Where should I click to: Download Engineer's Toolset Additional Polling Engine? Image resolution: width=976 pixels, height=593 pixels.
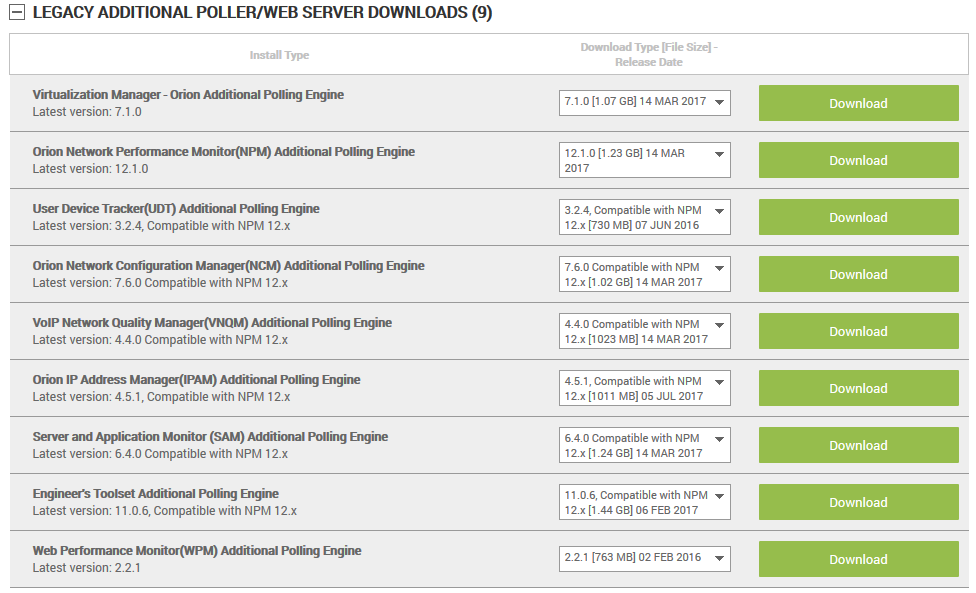[858, 501]
